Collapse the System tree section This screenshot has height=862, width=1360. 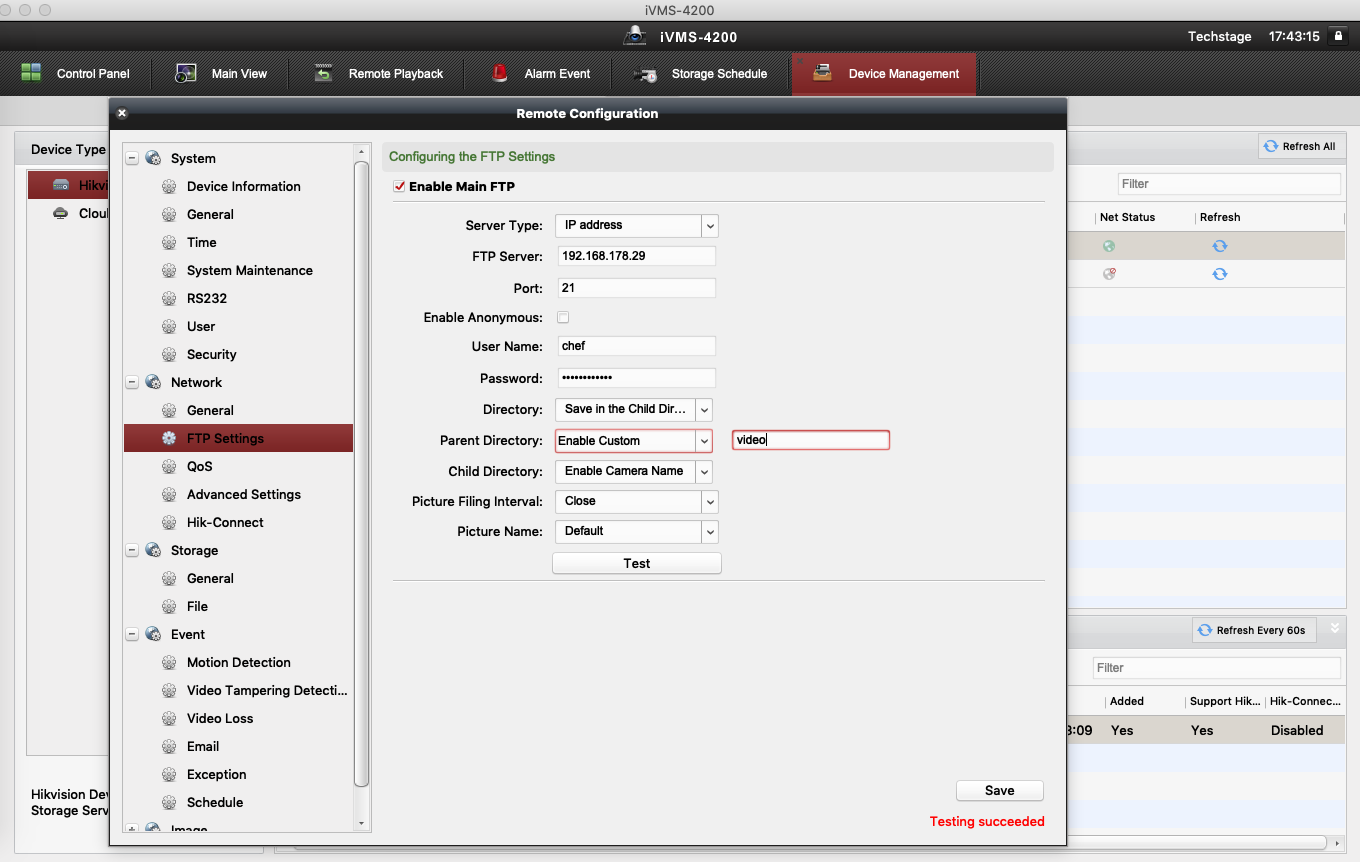point(132,158)
